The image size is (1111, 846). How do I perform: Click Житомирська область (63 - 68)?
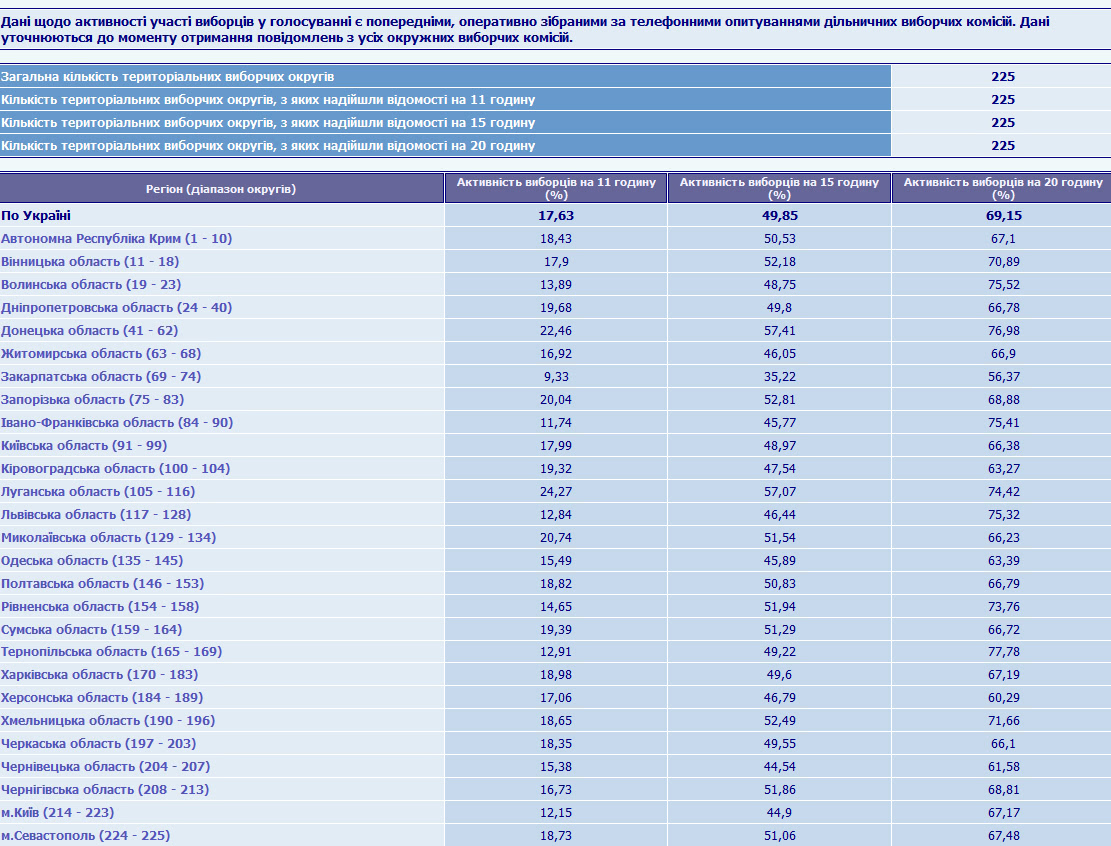(x=101, y=354)
